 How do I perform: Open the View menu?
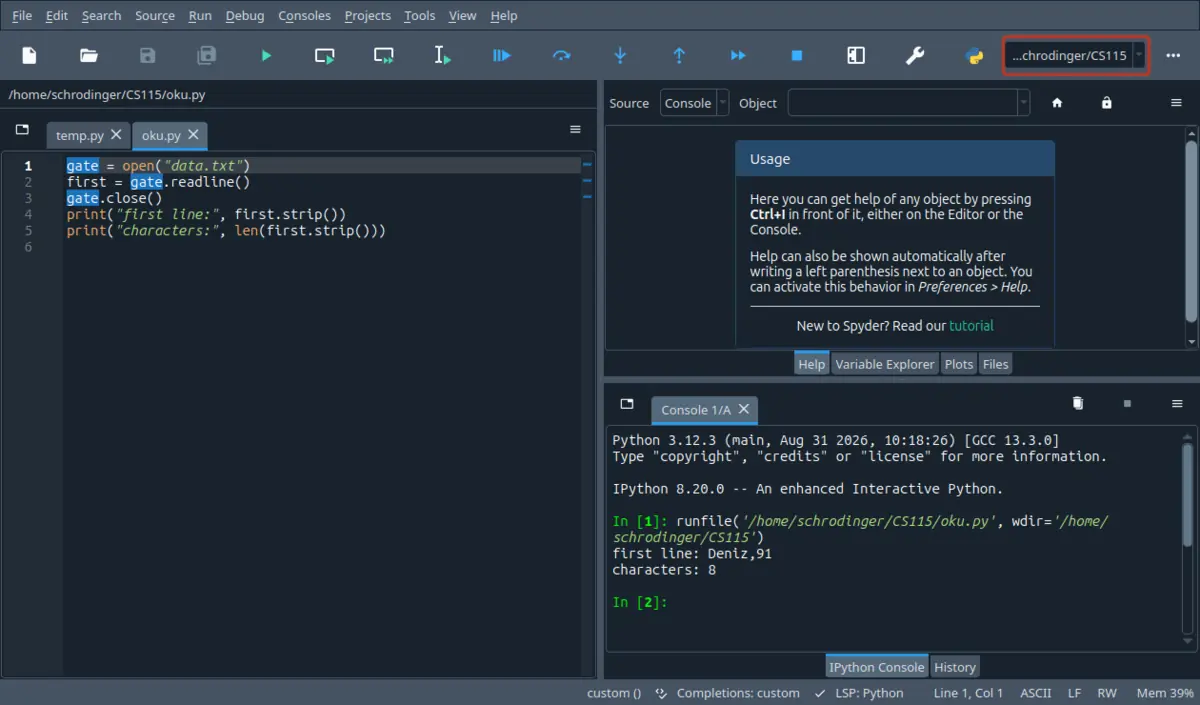462,15
